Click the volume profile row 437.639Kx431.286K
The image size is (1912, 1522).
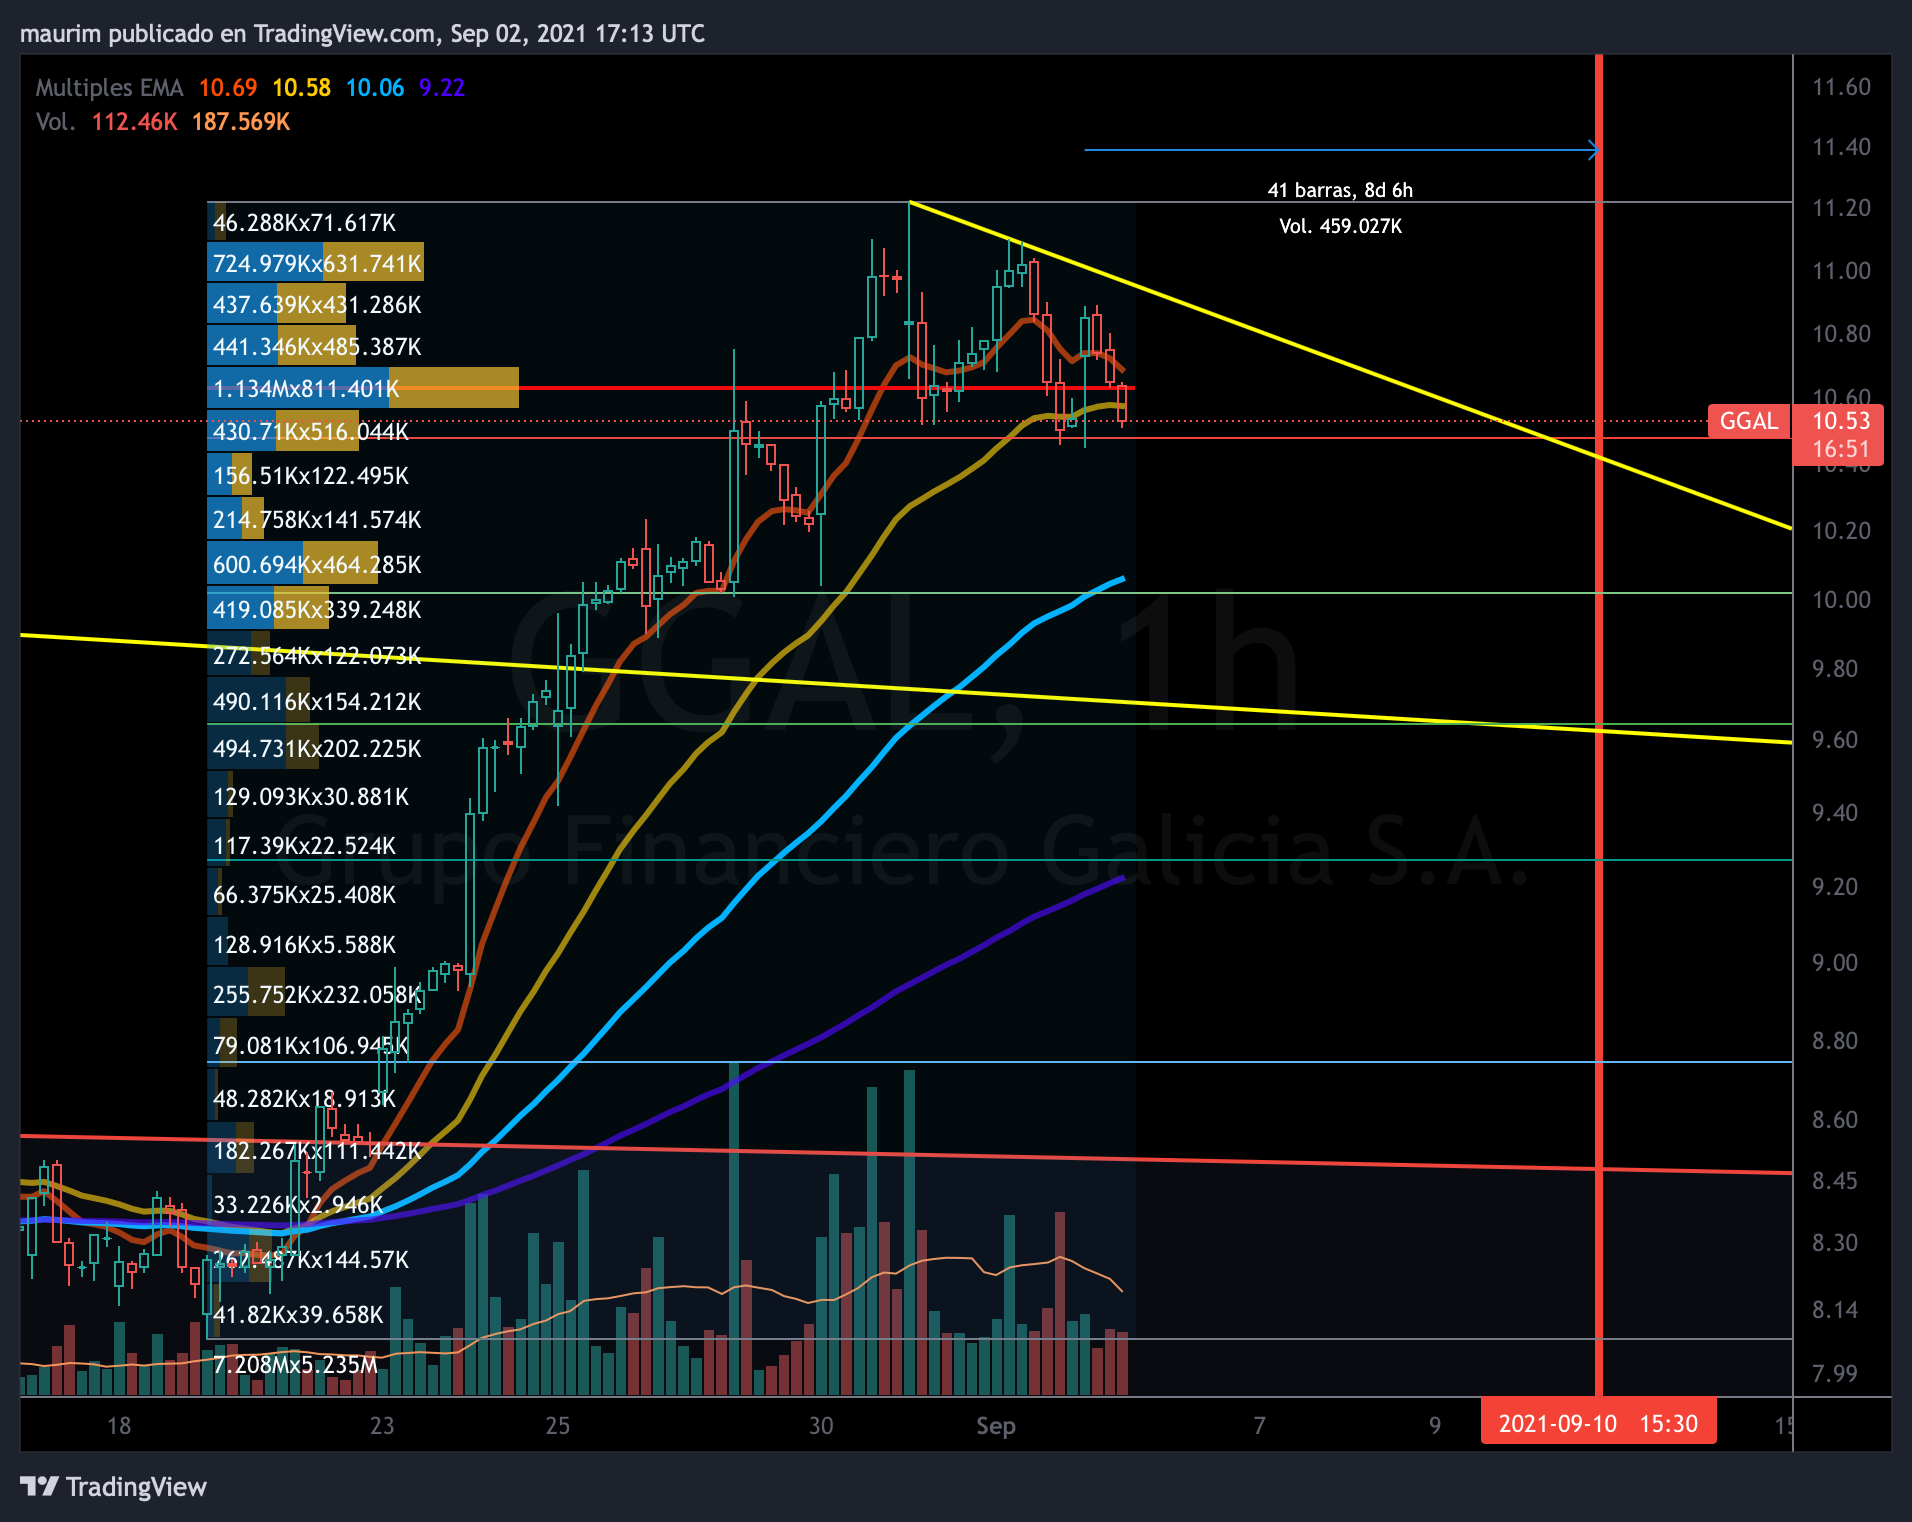point(316,305)
